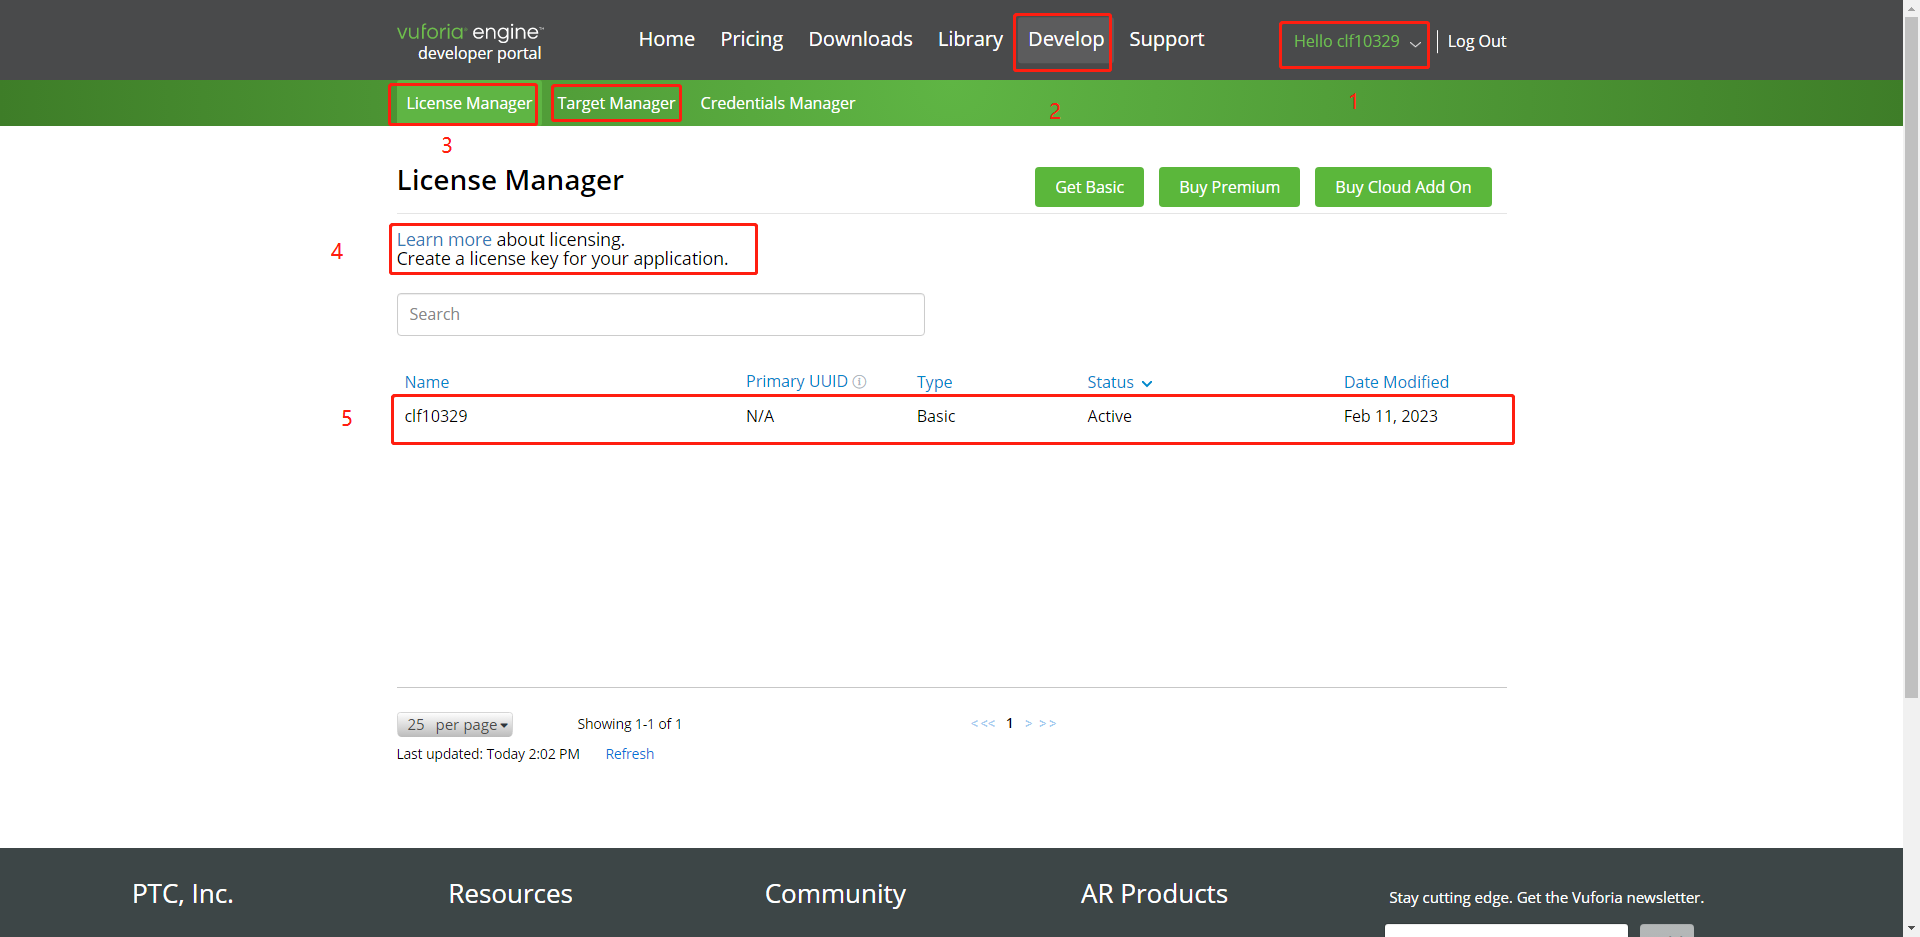Sort by Type column header
Viewport: 1920px width, 937px height.
pos(934,382)
